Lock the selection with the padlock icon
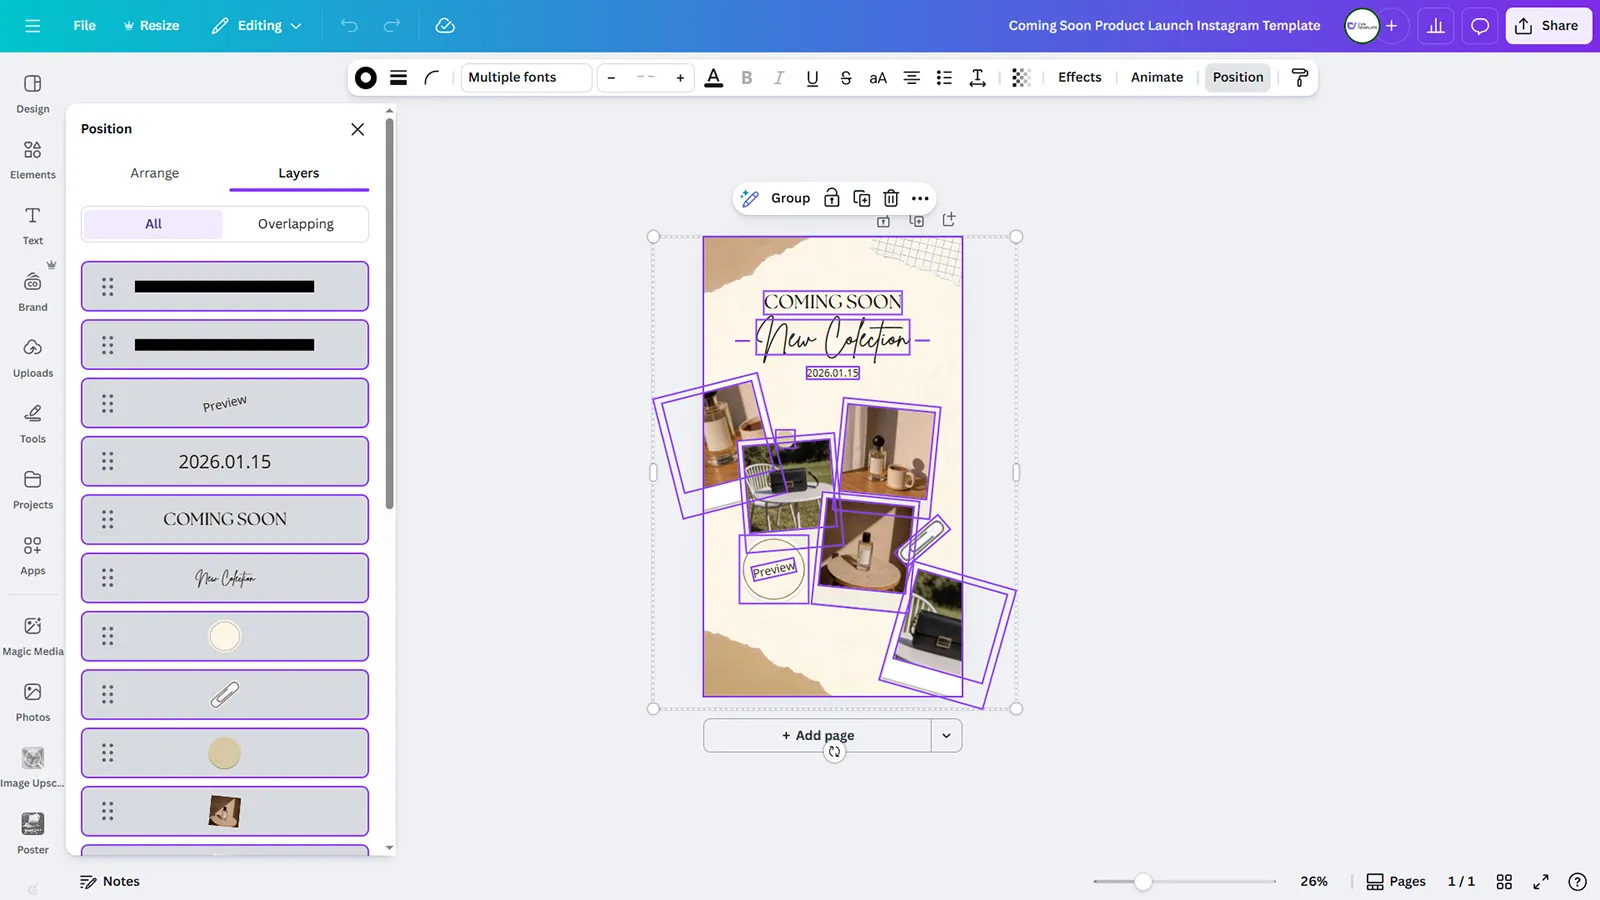 click(831, 198)
